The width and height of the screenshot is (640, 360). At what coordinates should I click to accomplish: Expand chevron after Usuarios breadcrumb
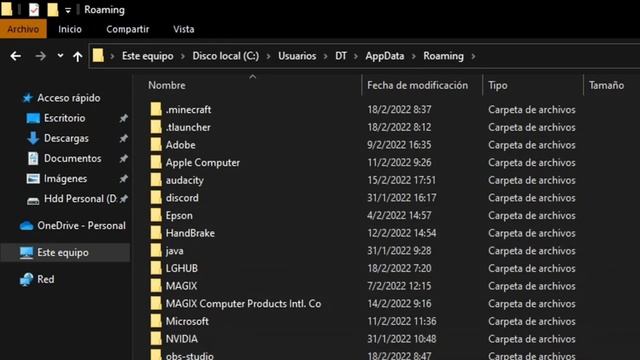pyautogui.click(x=325, y=56)
